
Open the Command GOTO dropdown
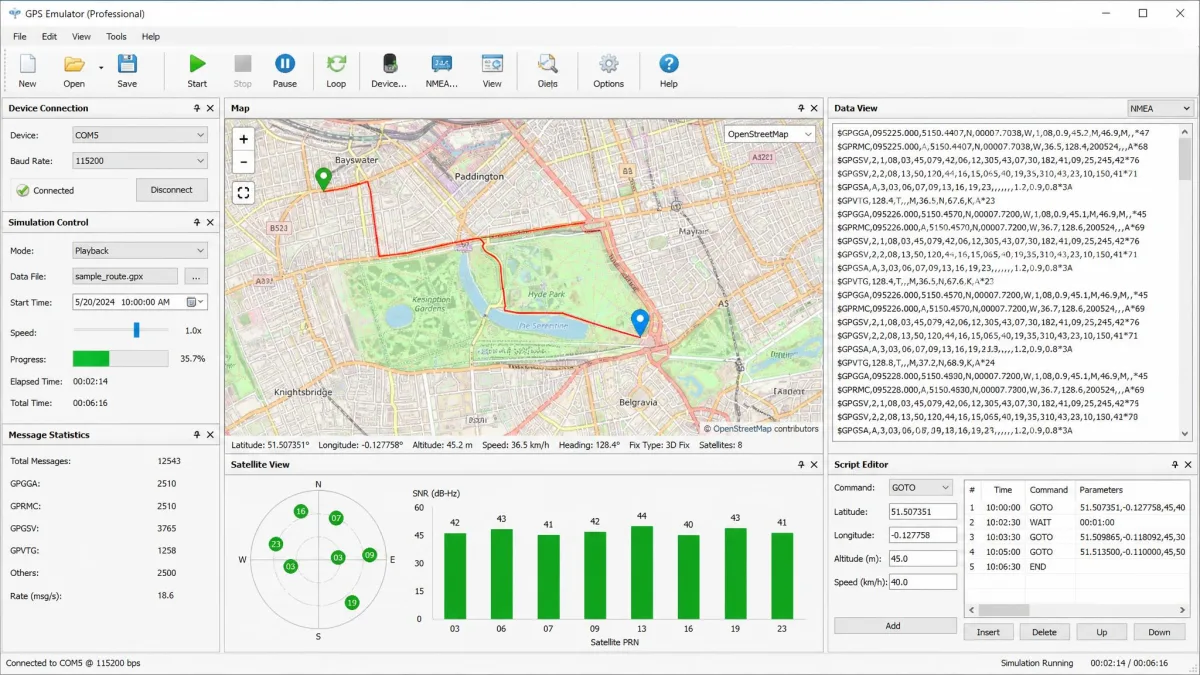[x=921, y=487]
